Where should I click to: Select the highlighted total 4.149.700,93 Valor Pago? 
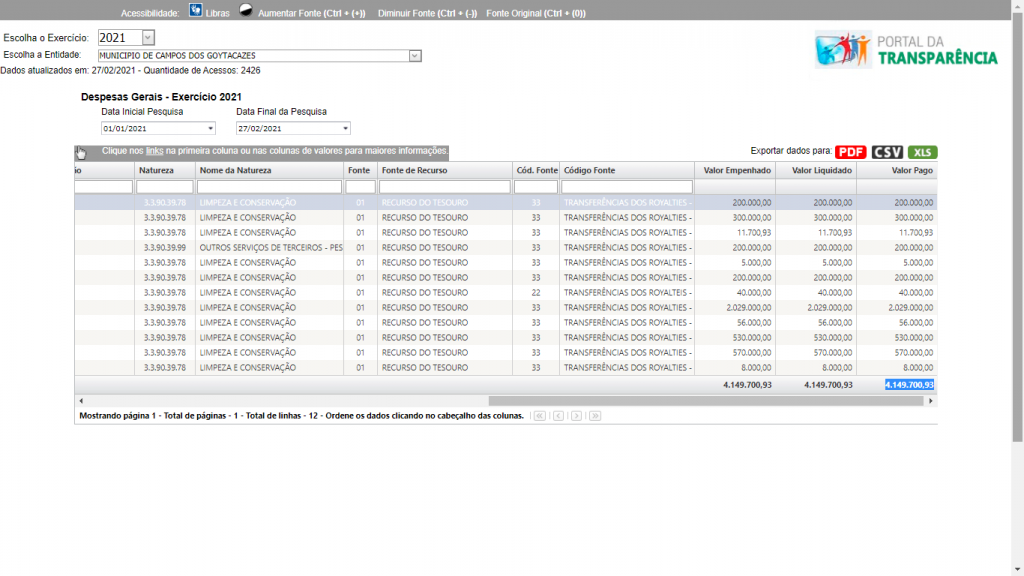pos(909,385)
